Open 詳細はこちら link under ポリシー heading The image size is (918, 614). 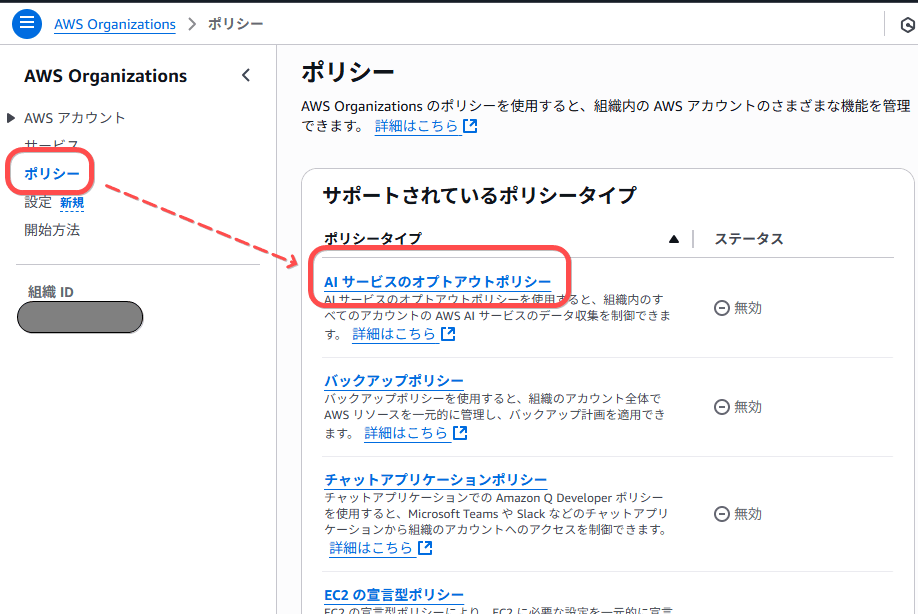pyautogui.click(x=416, y=126)
